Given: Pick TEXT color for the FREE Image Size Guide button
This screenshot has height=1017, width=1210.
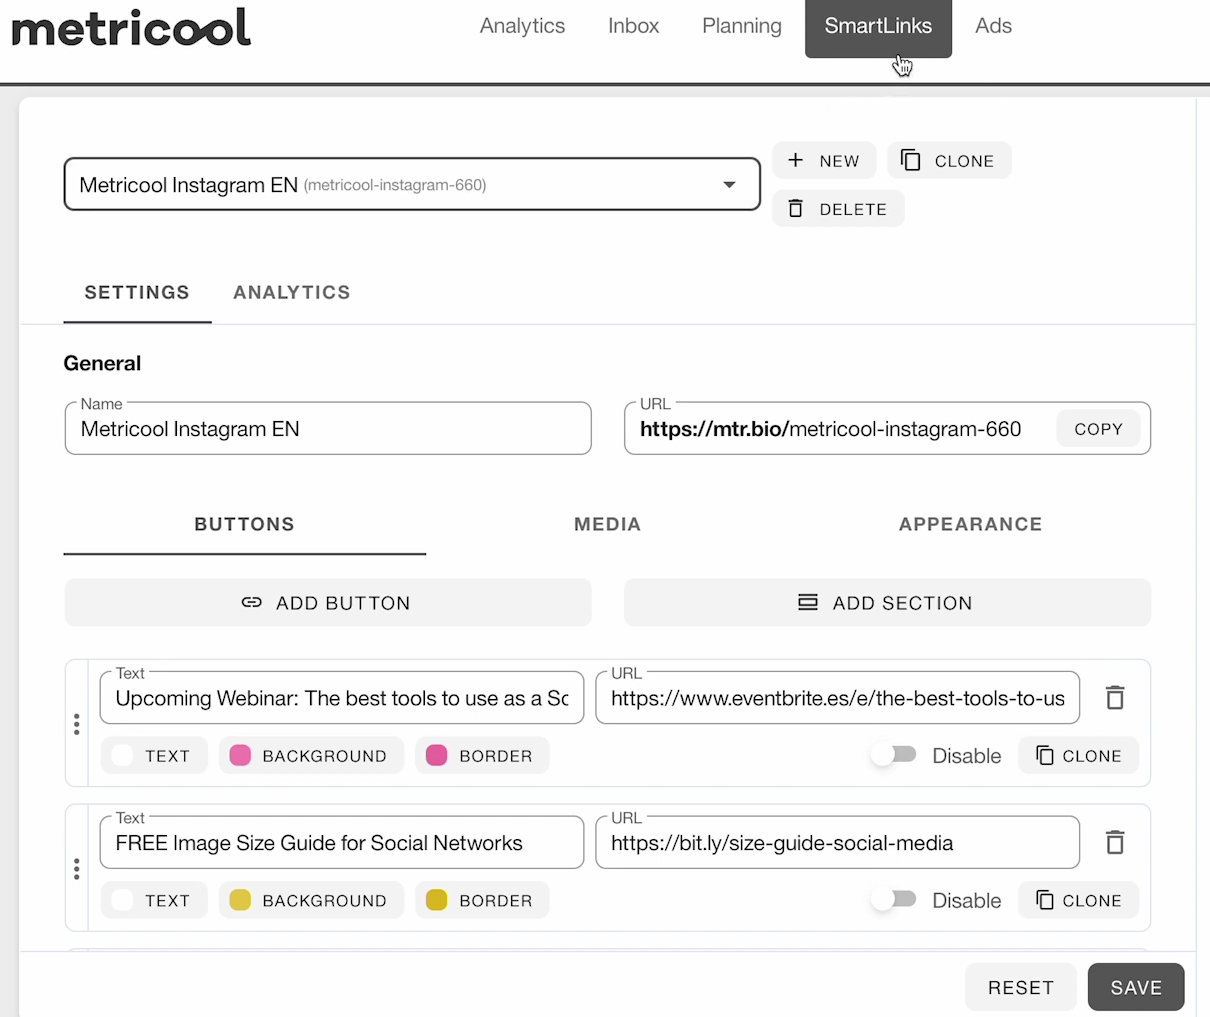Looking at the screenshot, I should [x=154, y=901].
